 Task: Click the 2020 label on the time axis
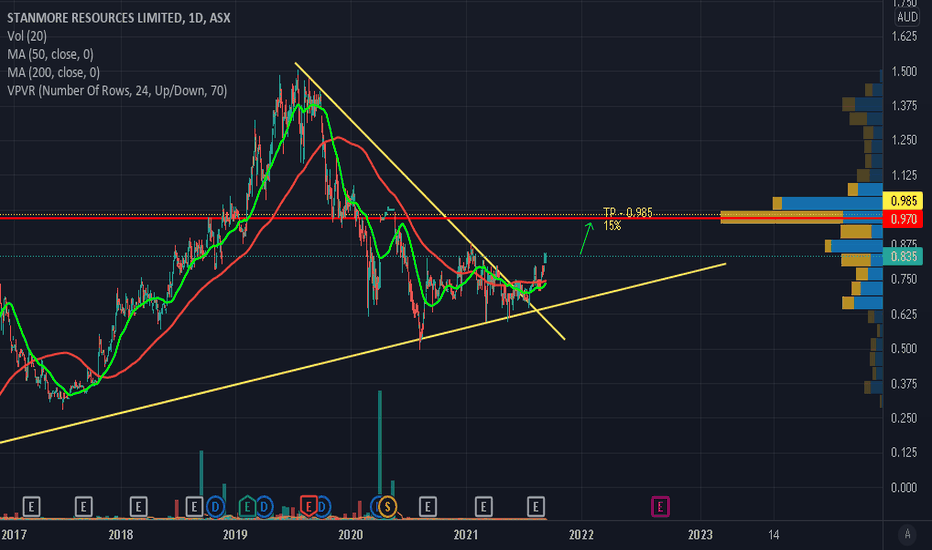(351, 535)
